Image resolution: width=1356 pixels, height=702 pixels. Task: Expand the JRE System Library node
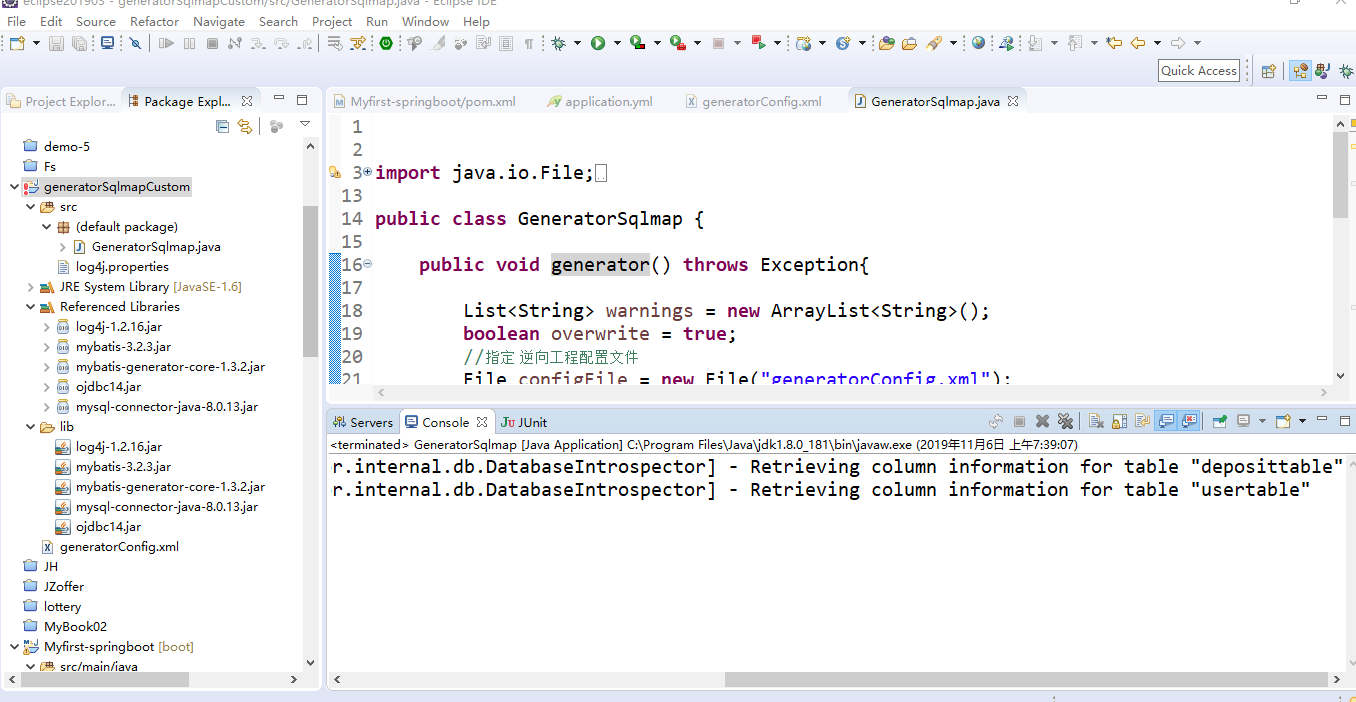click(30, 287)
